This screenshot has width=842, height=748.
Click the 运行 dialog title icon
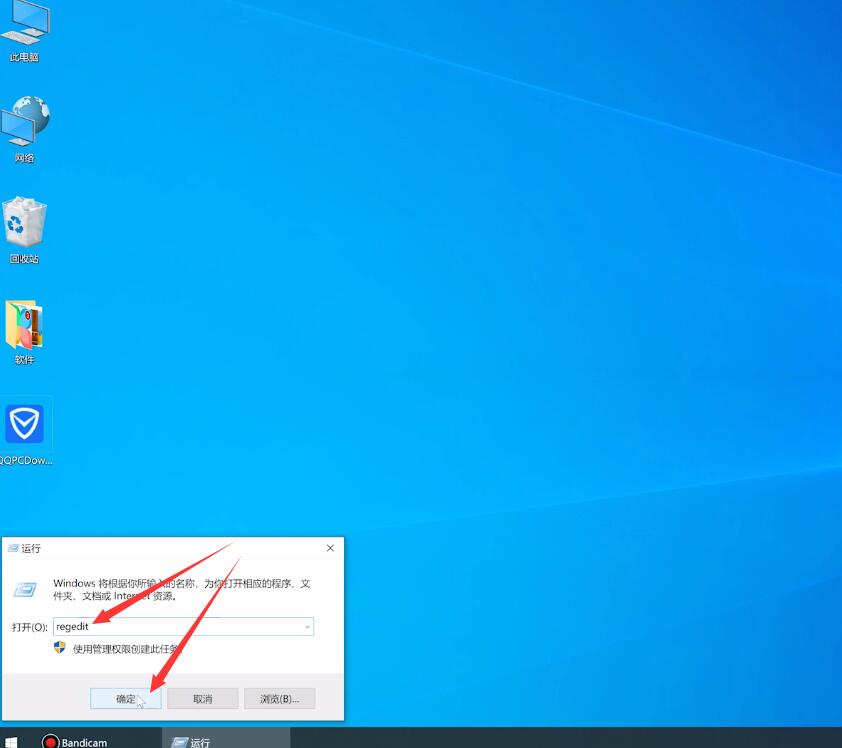tap(13, 548)
